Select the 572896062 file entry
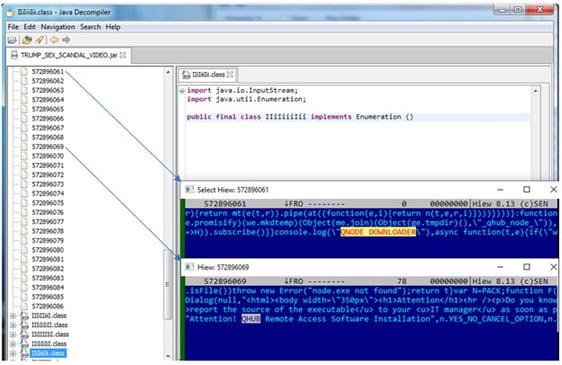 (x=48, y=81)
